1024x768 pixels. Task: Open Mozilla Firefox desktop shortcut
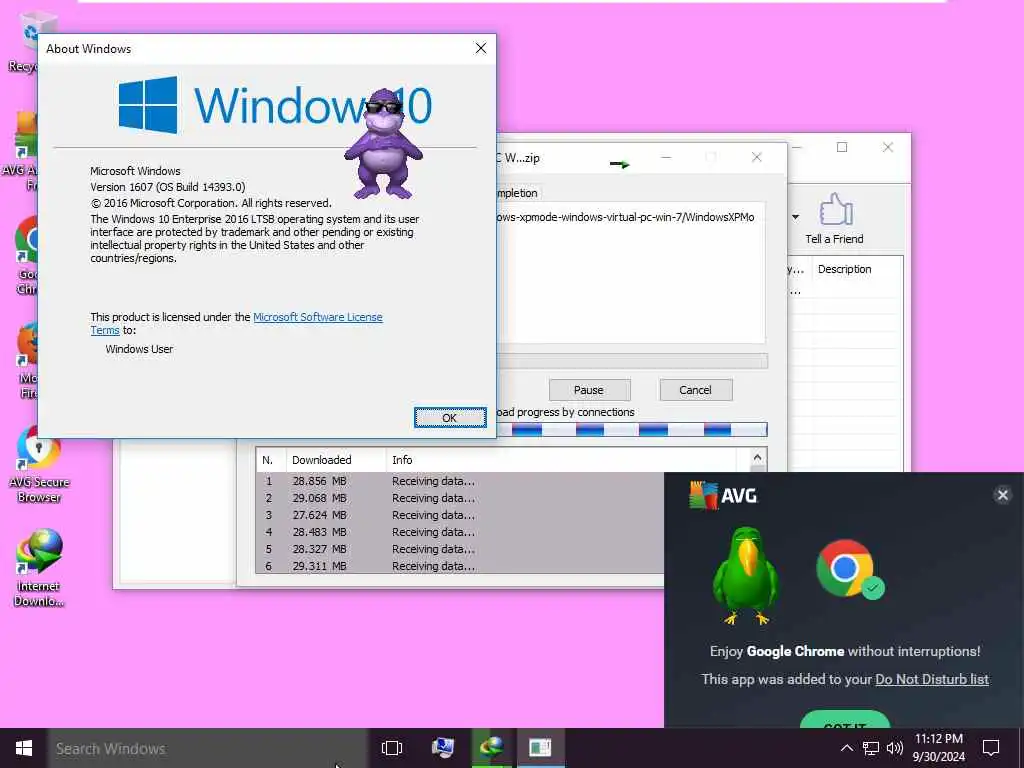[x=27, y=360]
